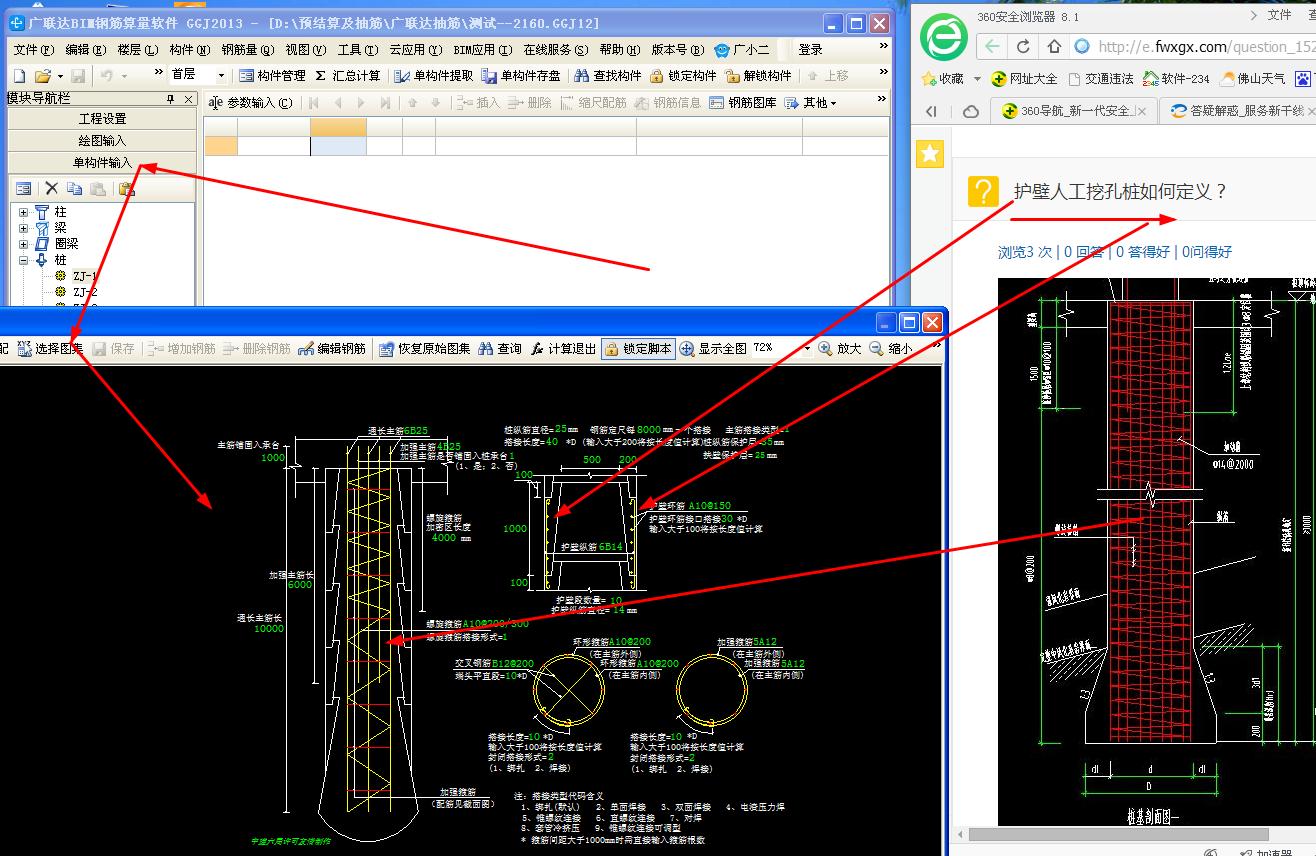Click the browser back arrow

click(x=991, y=46)
